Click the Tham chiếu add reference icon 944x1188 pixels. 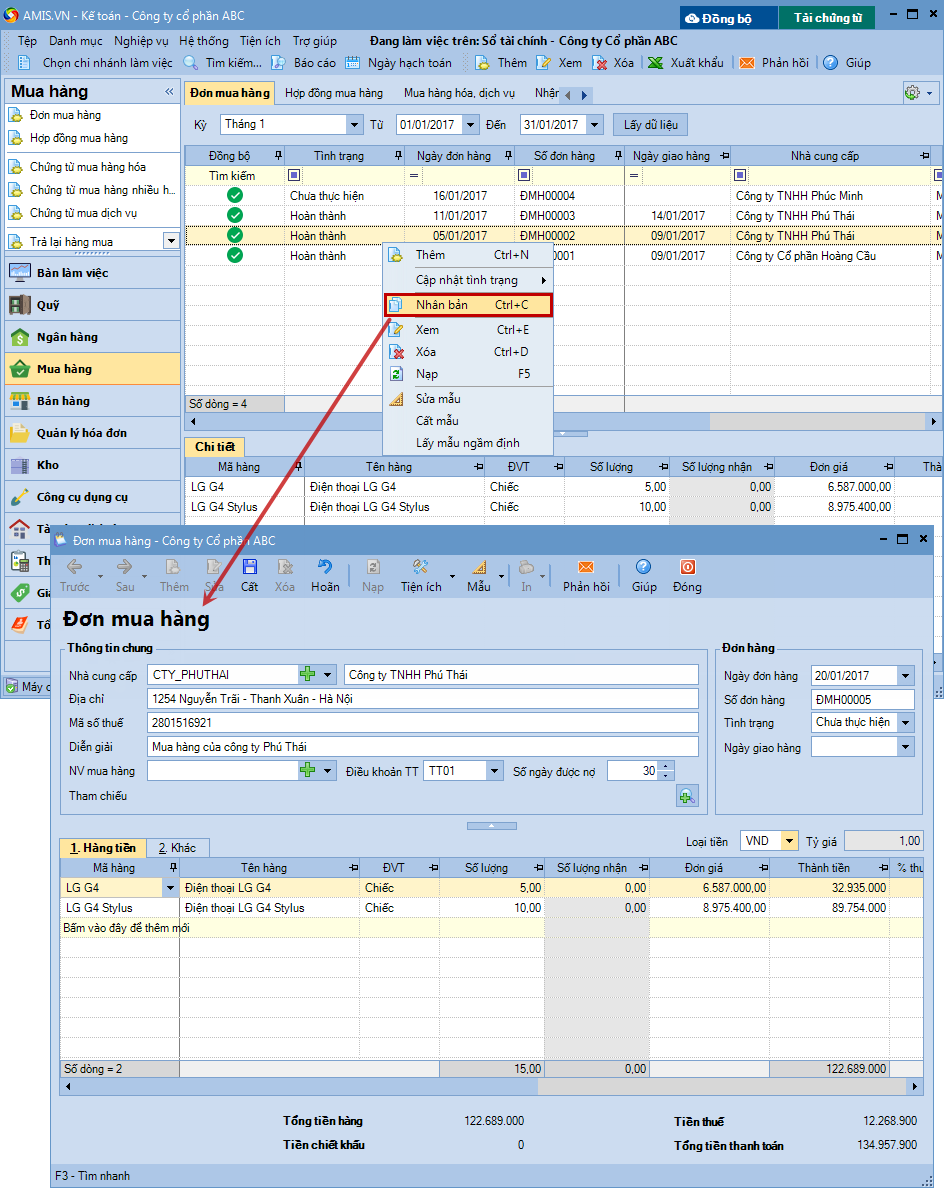click(687, 796)
